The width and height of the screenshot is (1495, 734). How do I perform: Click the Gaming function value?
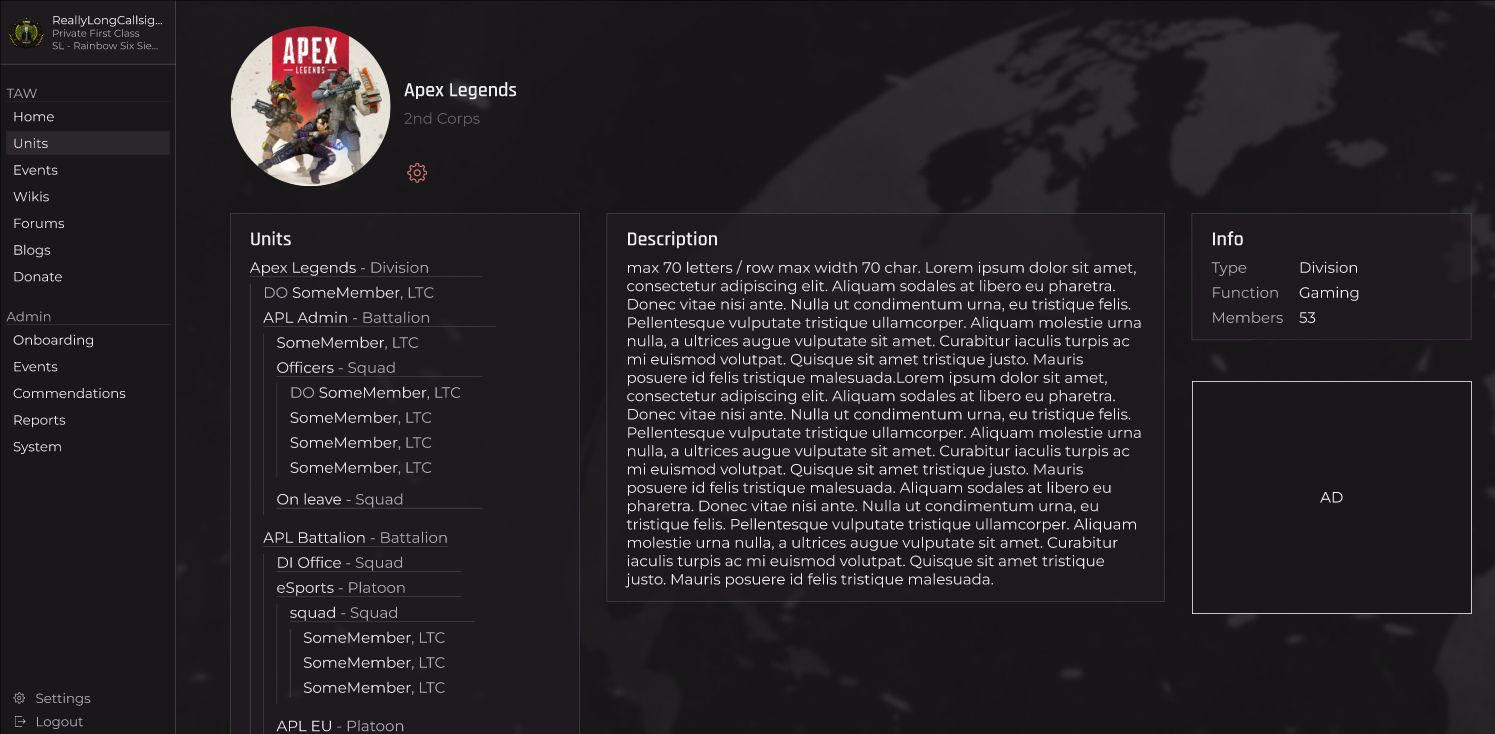[x=1329, y=293]
